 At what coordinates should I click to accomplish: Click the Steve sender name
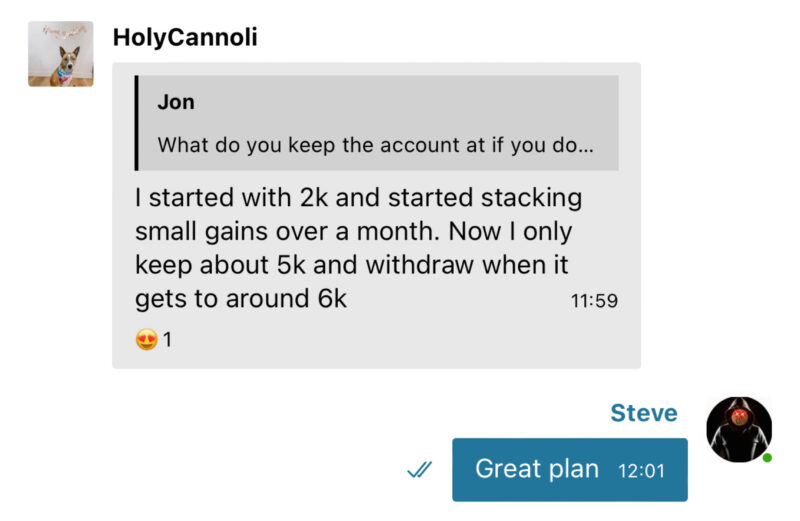(x=643, y=414)
